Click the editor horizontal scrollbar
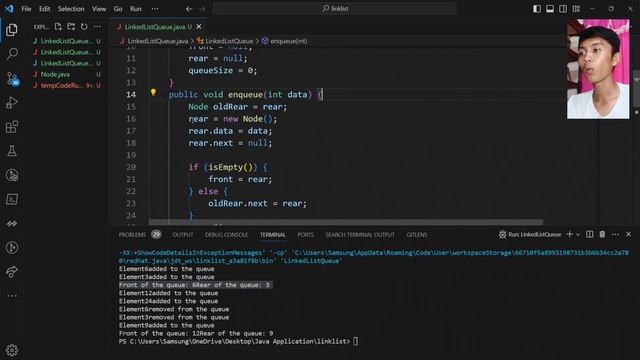Image resolution: width=640 pixels, height=360 pixels. point(346,222)
